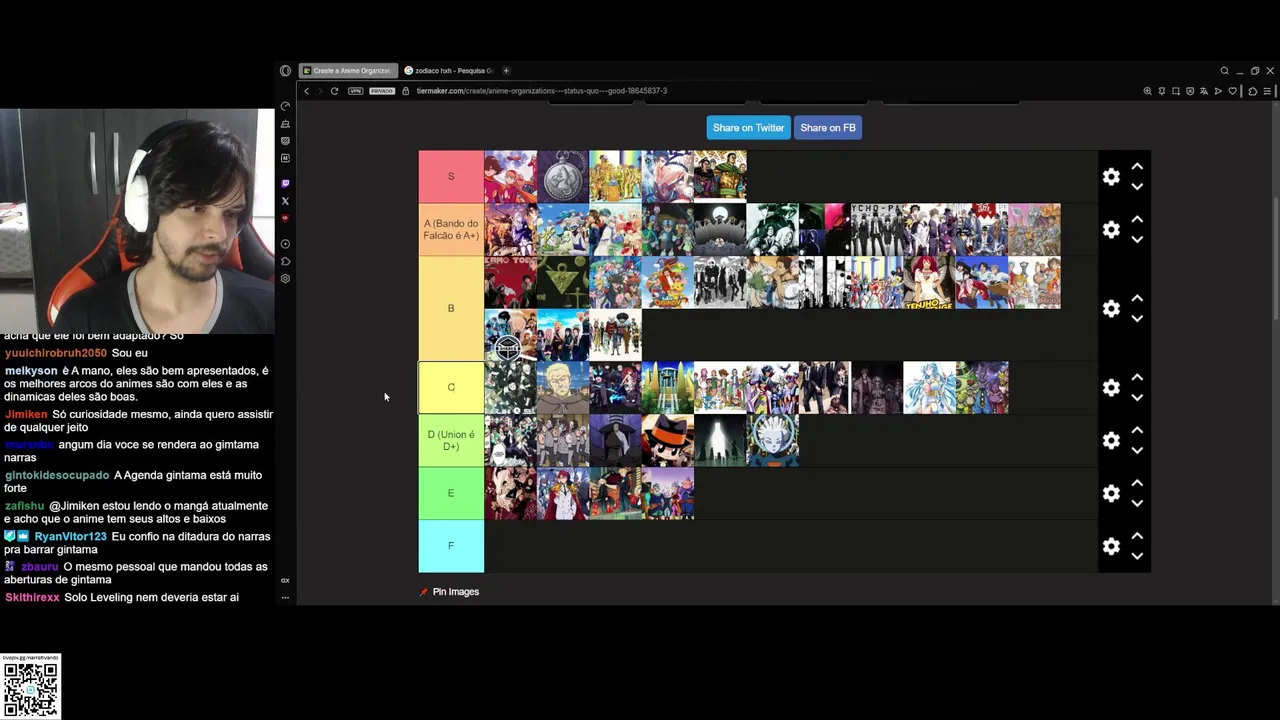
Task: Move B tier row up with arrow
Action: 1137,298
